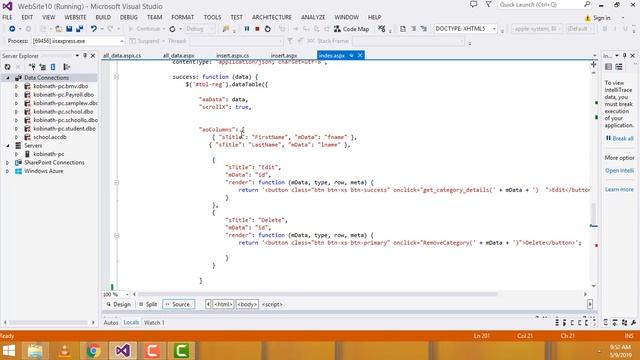This screenshot has height=360, width=640.
Task: Click the Find in Files icon
Action: click(x=226, y=29)
